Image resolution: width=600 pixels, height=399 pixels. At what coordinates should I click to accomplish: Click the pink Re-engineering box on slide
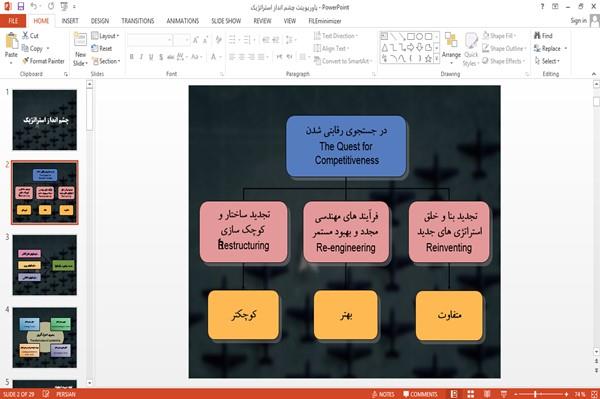(346, 232)
